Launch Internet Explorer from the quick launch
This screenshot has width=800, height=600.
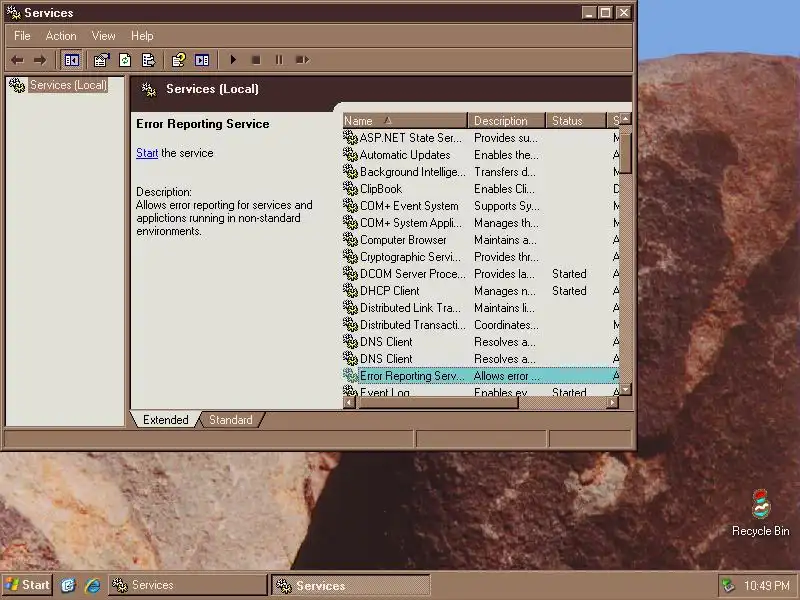[x=92, y=585]
